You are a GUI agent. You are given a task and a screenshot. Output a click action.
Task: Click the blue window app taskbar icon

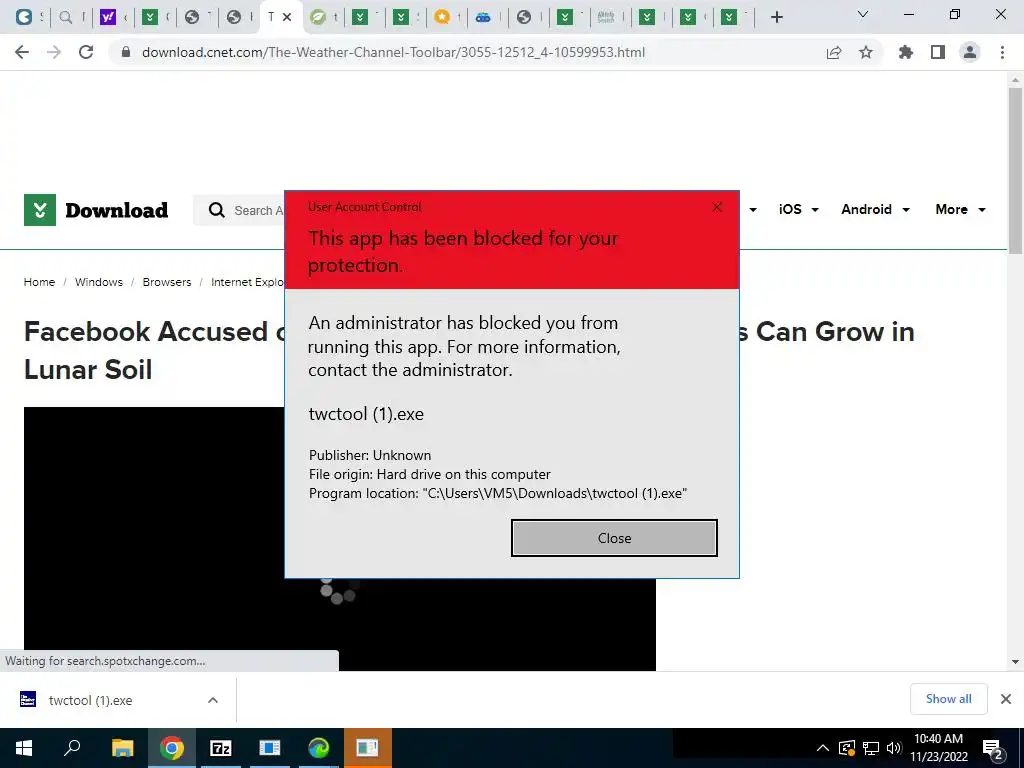click(x=270, y=748)
